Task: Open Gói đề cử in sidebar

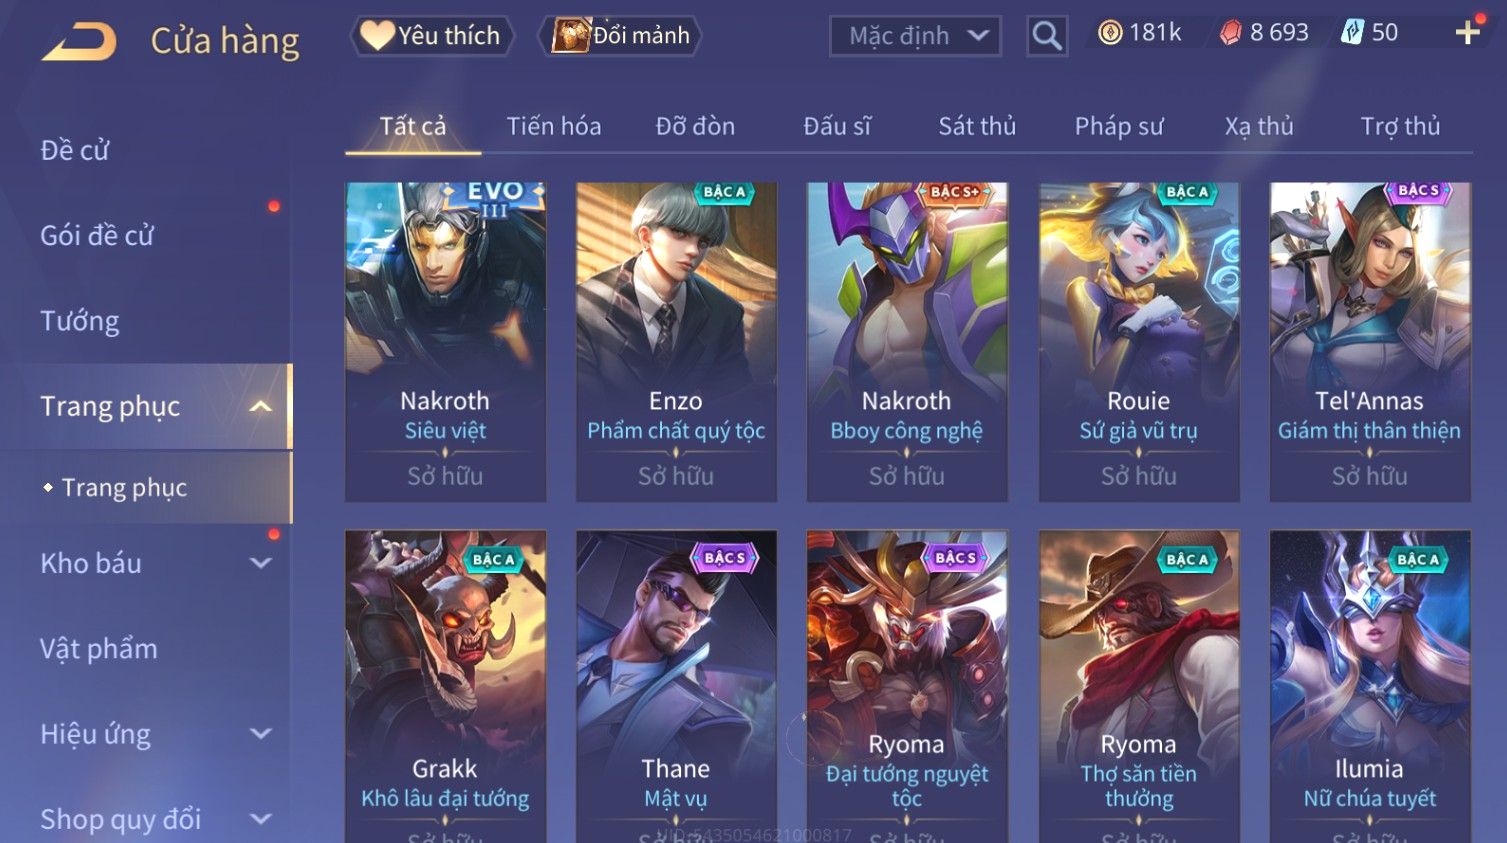Action: click(x=97, y=236)
